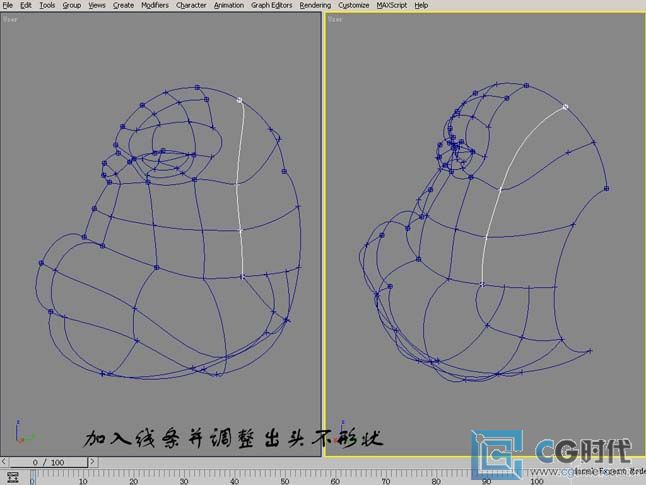This screenshot has width=646, height=485.
Task: Open the MAXScript menu
Action: pos(391,5)
